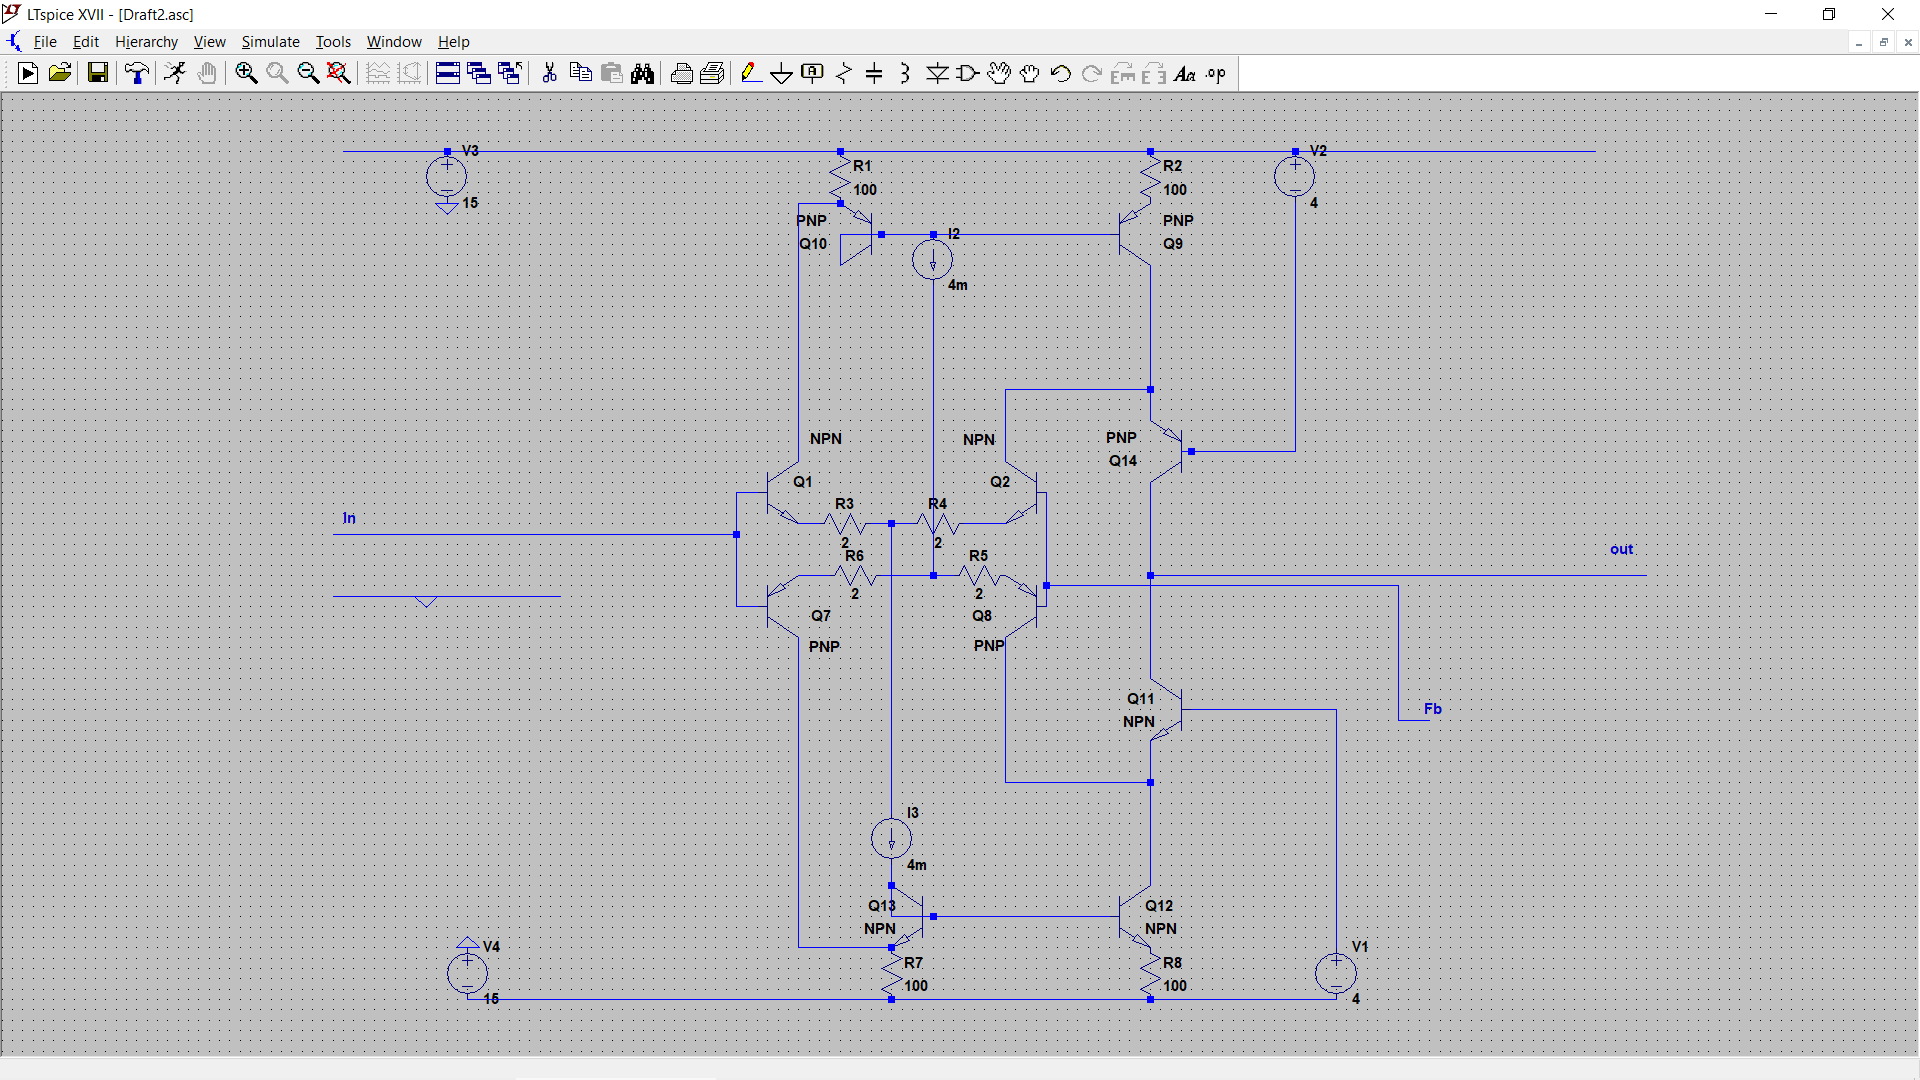Select the I2 current source symbol
The height and width of the screenshot is (1080, 1920).
tap(933, 260)
